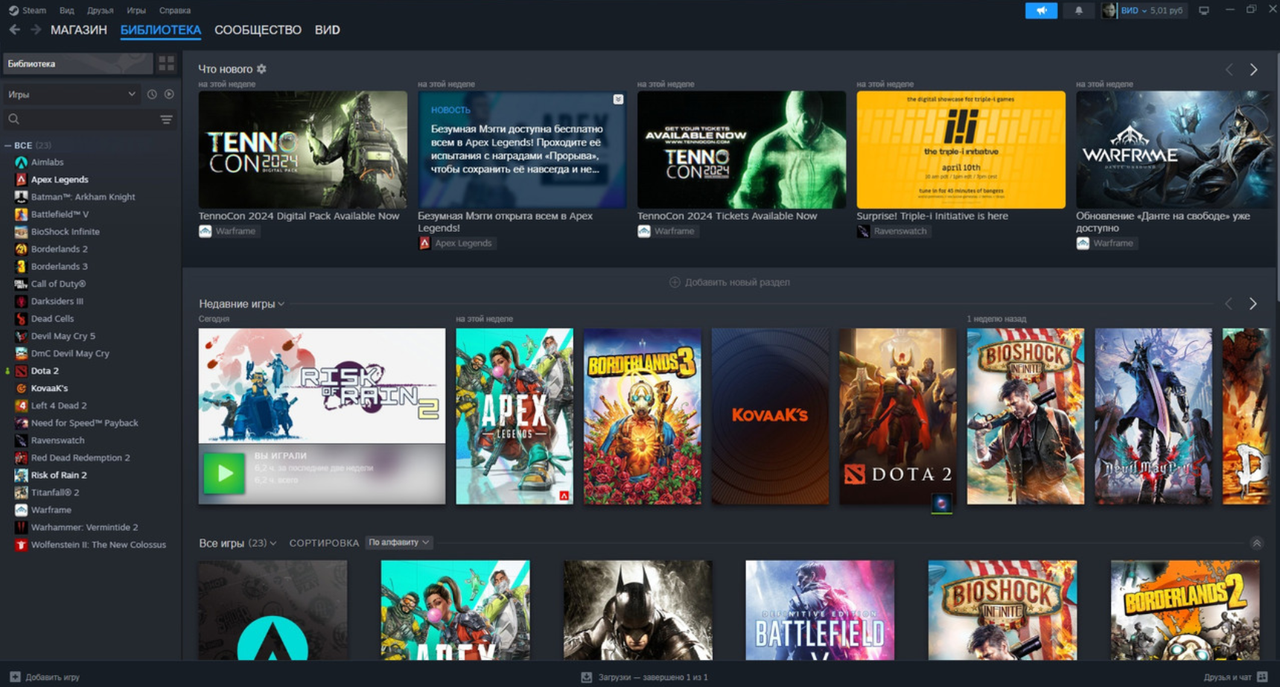Show next What's New items arrow

coord(1253,70)
